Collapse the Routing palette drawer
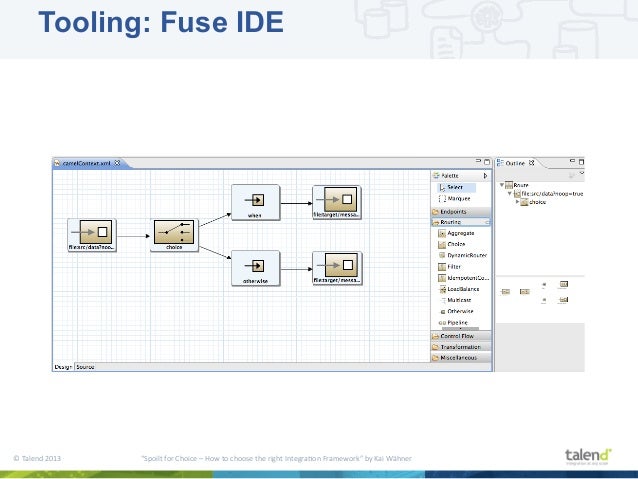The image size is (638, 479). click(x=461, y=222)
